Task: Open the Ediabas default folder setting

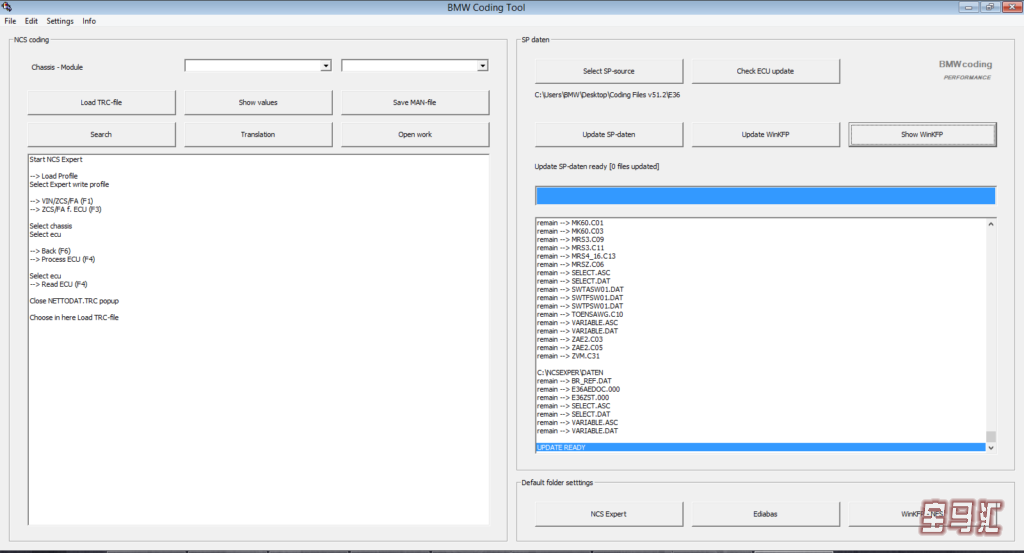Action: click(765, 514)
